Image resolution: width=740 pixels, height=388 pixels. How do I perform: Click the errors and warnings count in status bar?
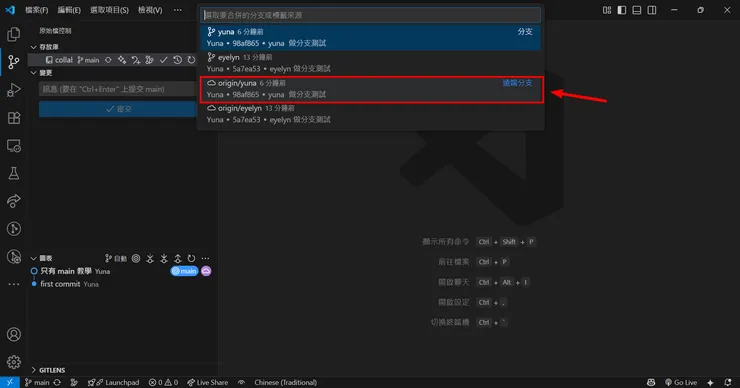click(x=163, y=382)
